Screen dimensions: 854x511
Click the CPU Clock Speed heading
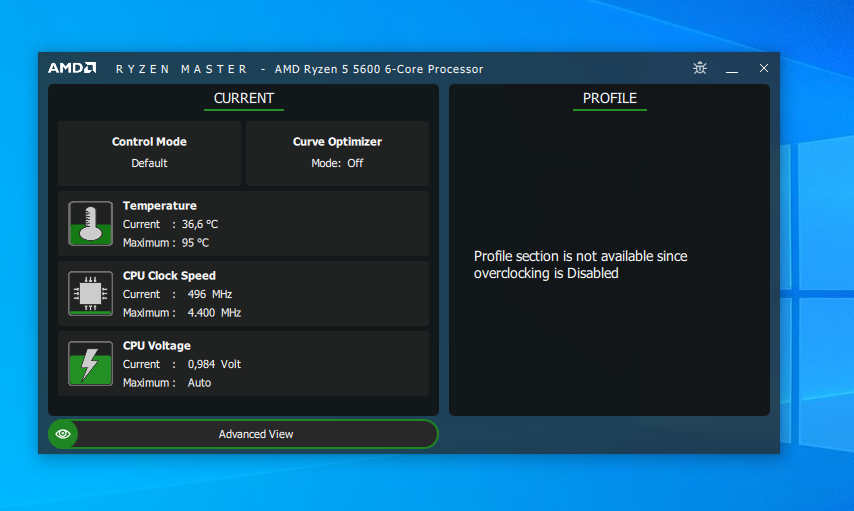click(x=169, y=276)
